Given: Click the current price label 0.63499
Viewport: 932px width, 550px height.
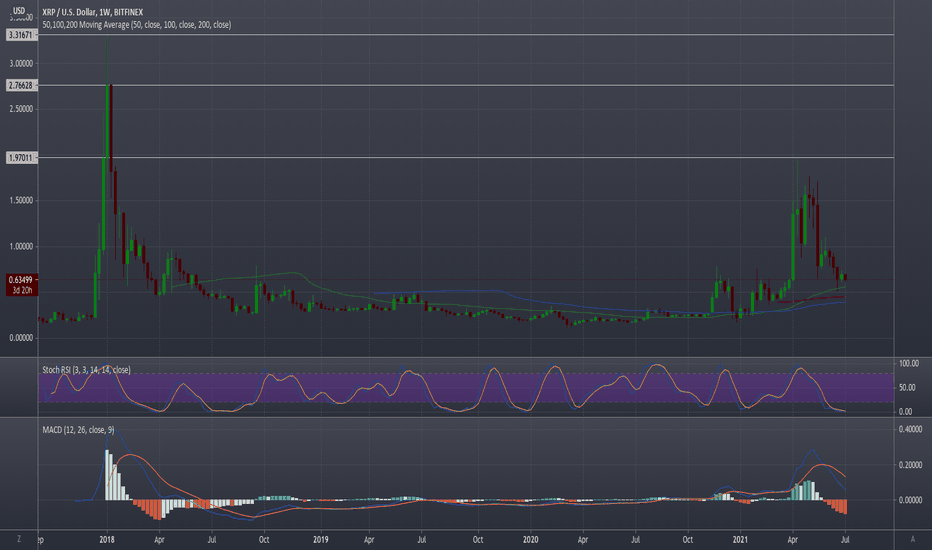Looking at the screenshot, I should [x=22, y=279].
